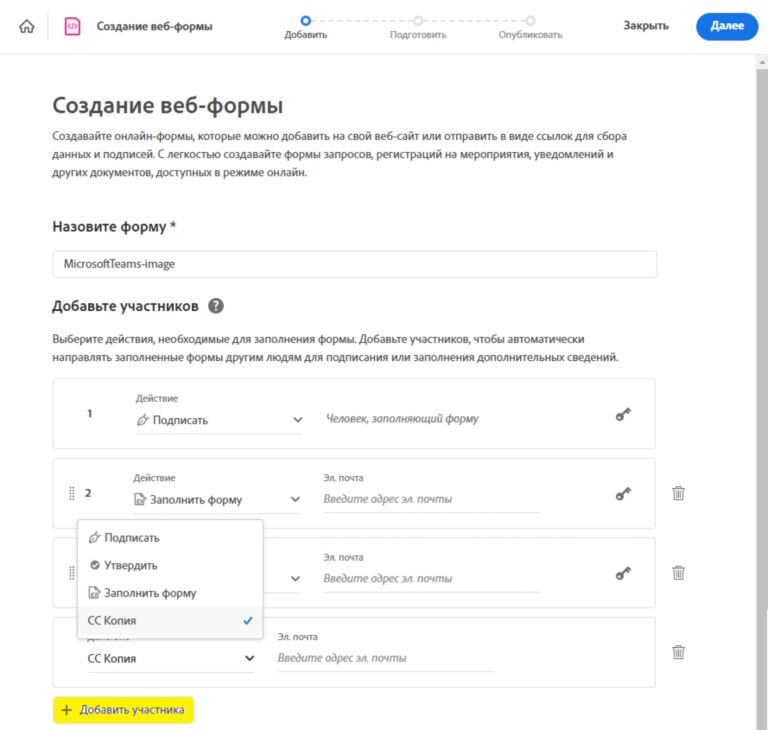Delete third participant with trash icon
Image resolution: width=768 pixels, height=730 pixels.
(678, 573)
